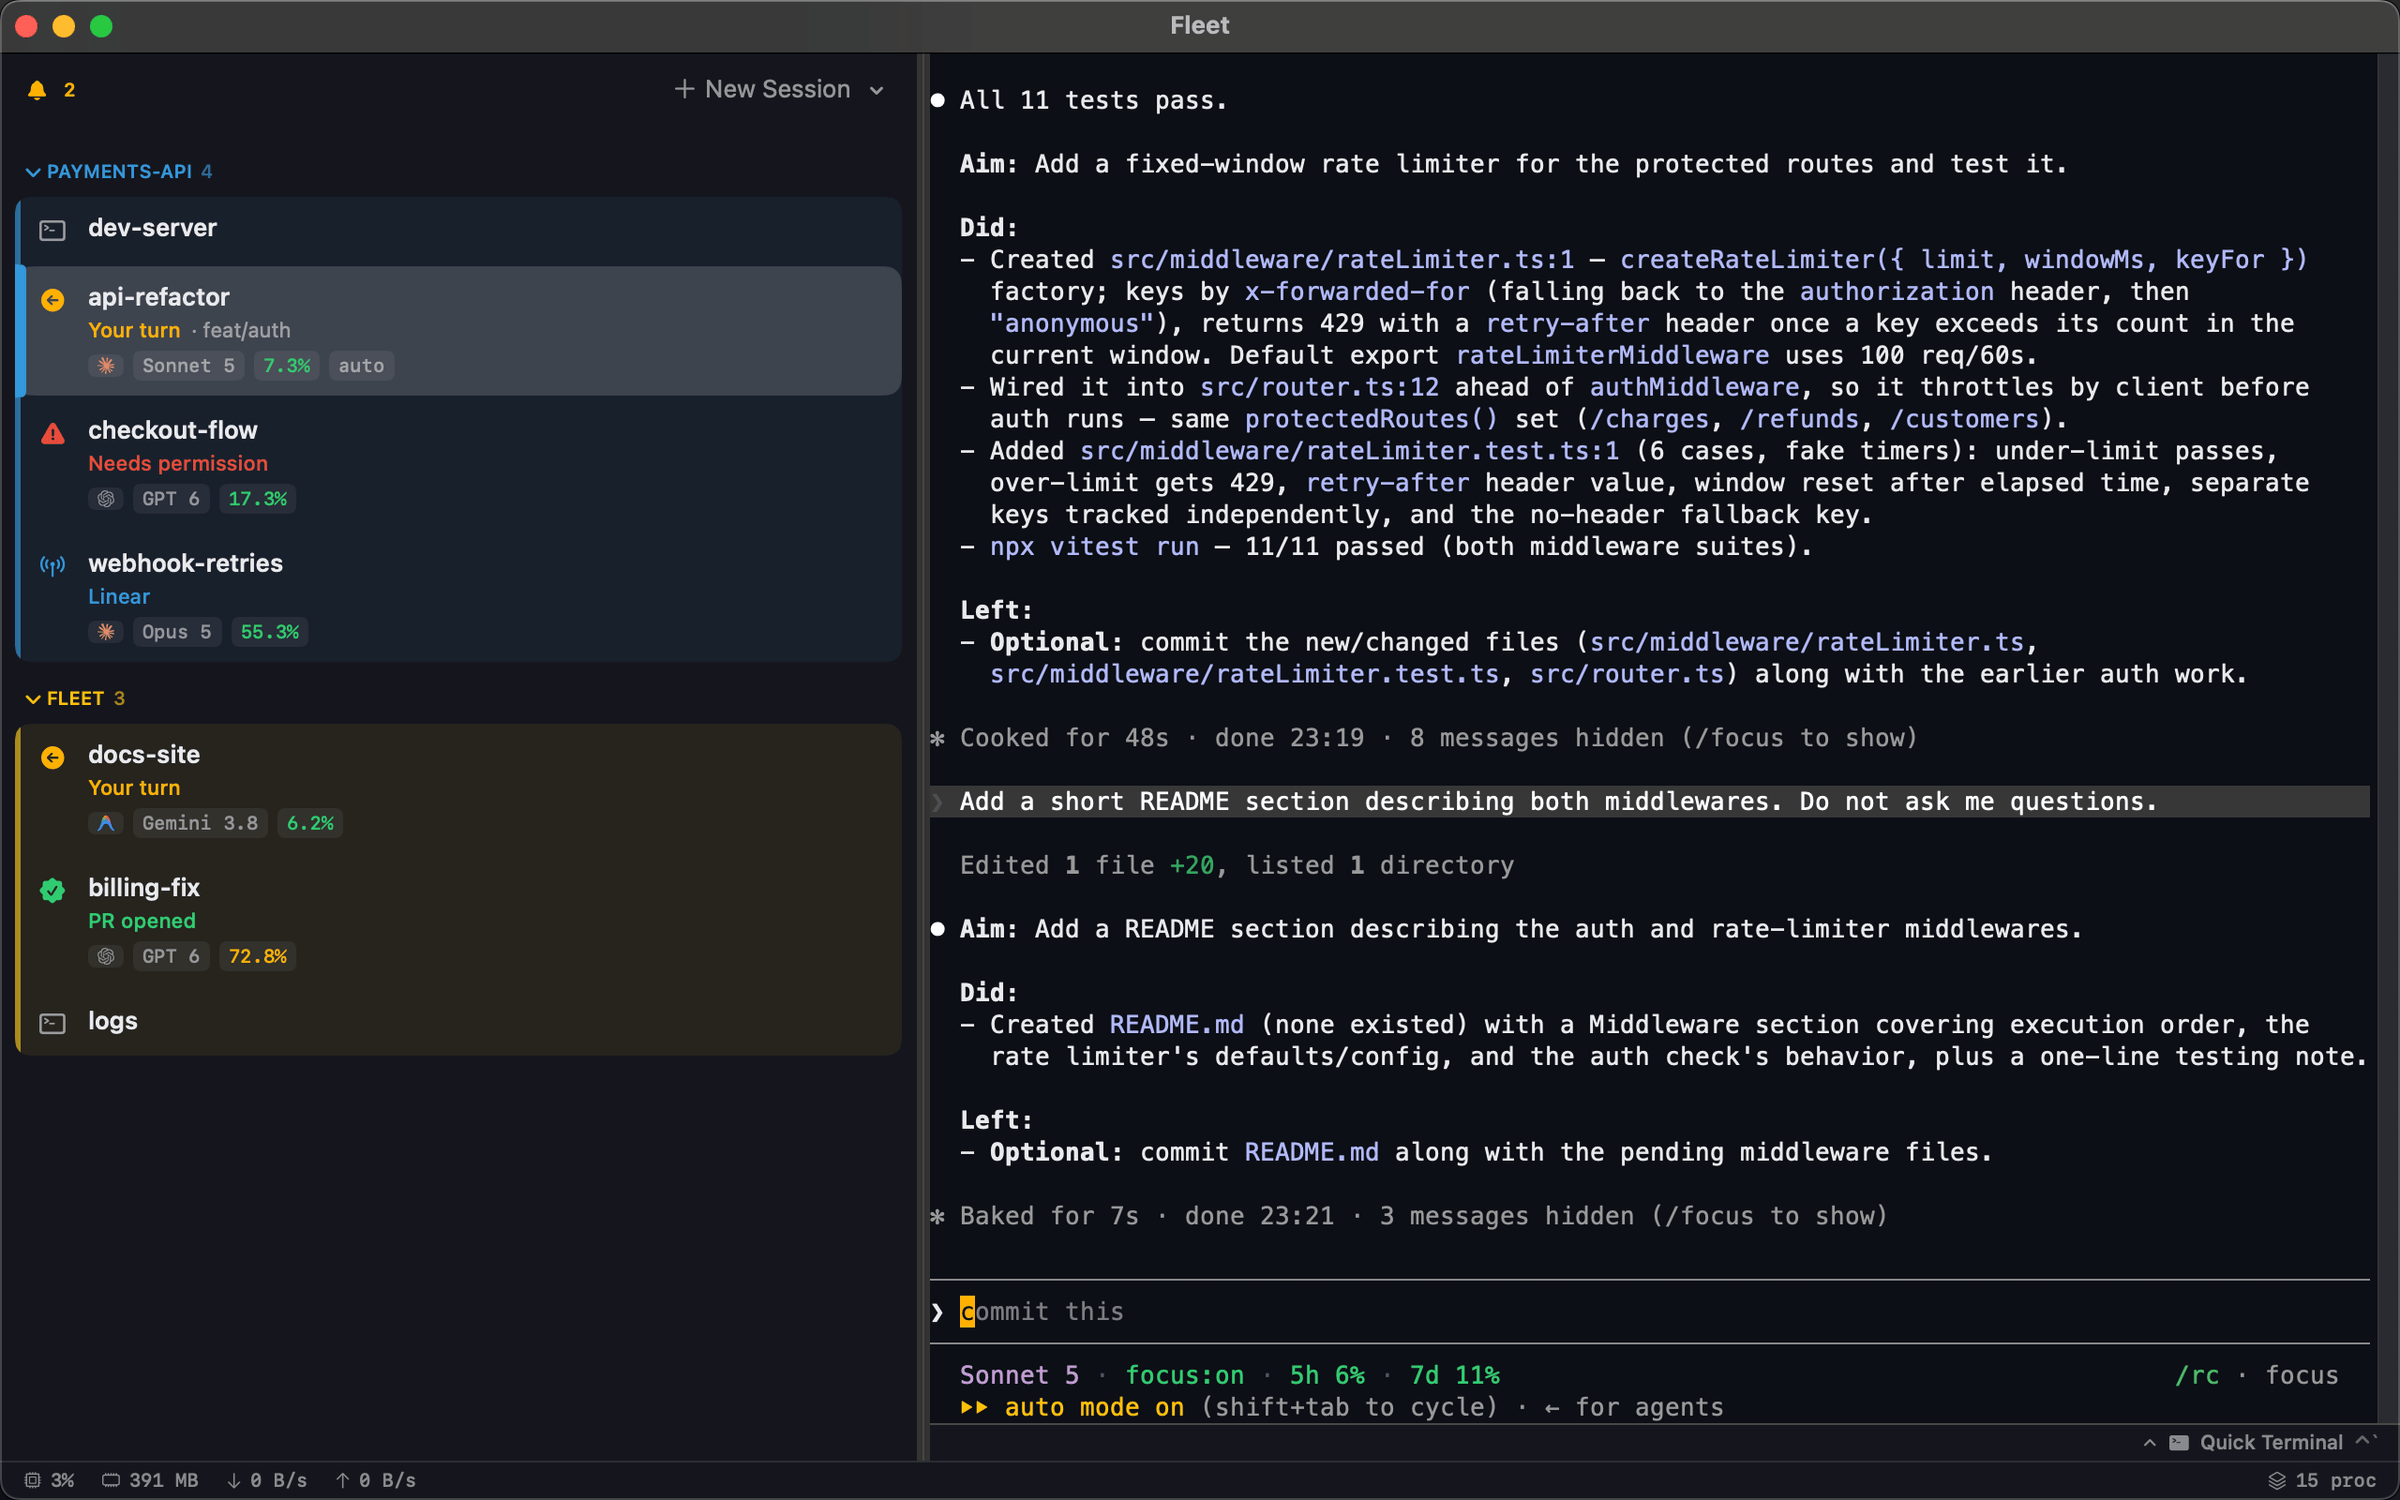Click the 'Linear' label under webhook-retries

[119, 596]
